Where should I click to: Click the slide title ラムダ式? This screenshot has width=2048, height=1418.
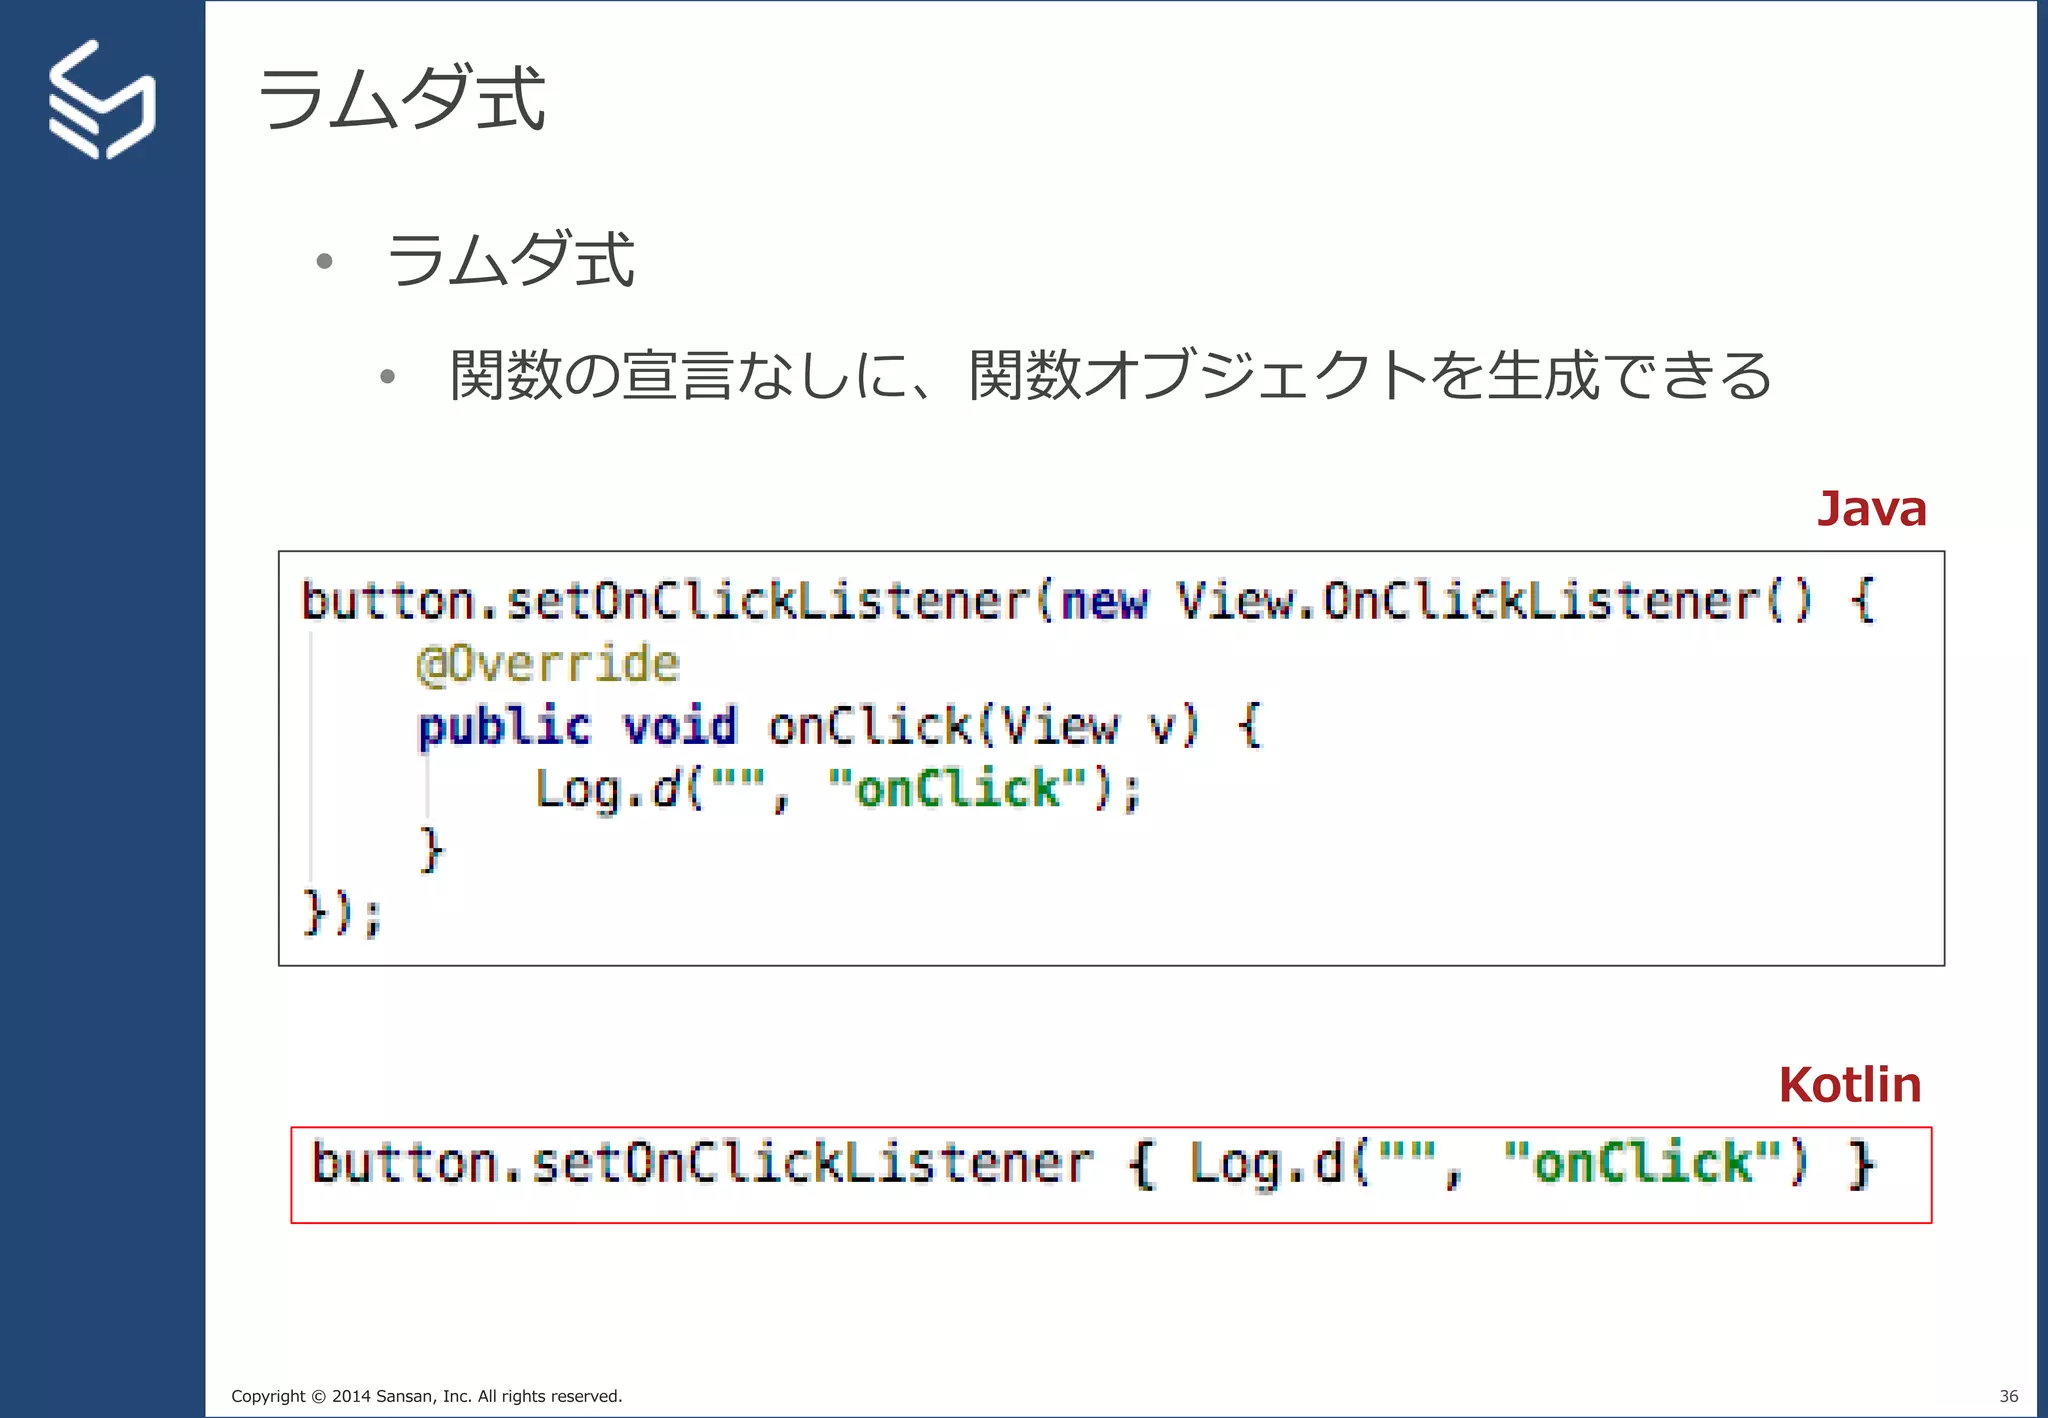point(400,99)
